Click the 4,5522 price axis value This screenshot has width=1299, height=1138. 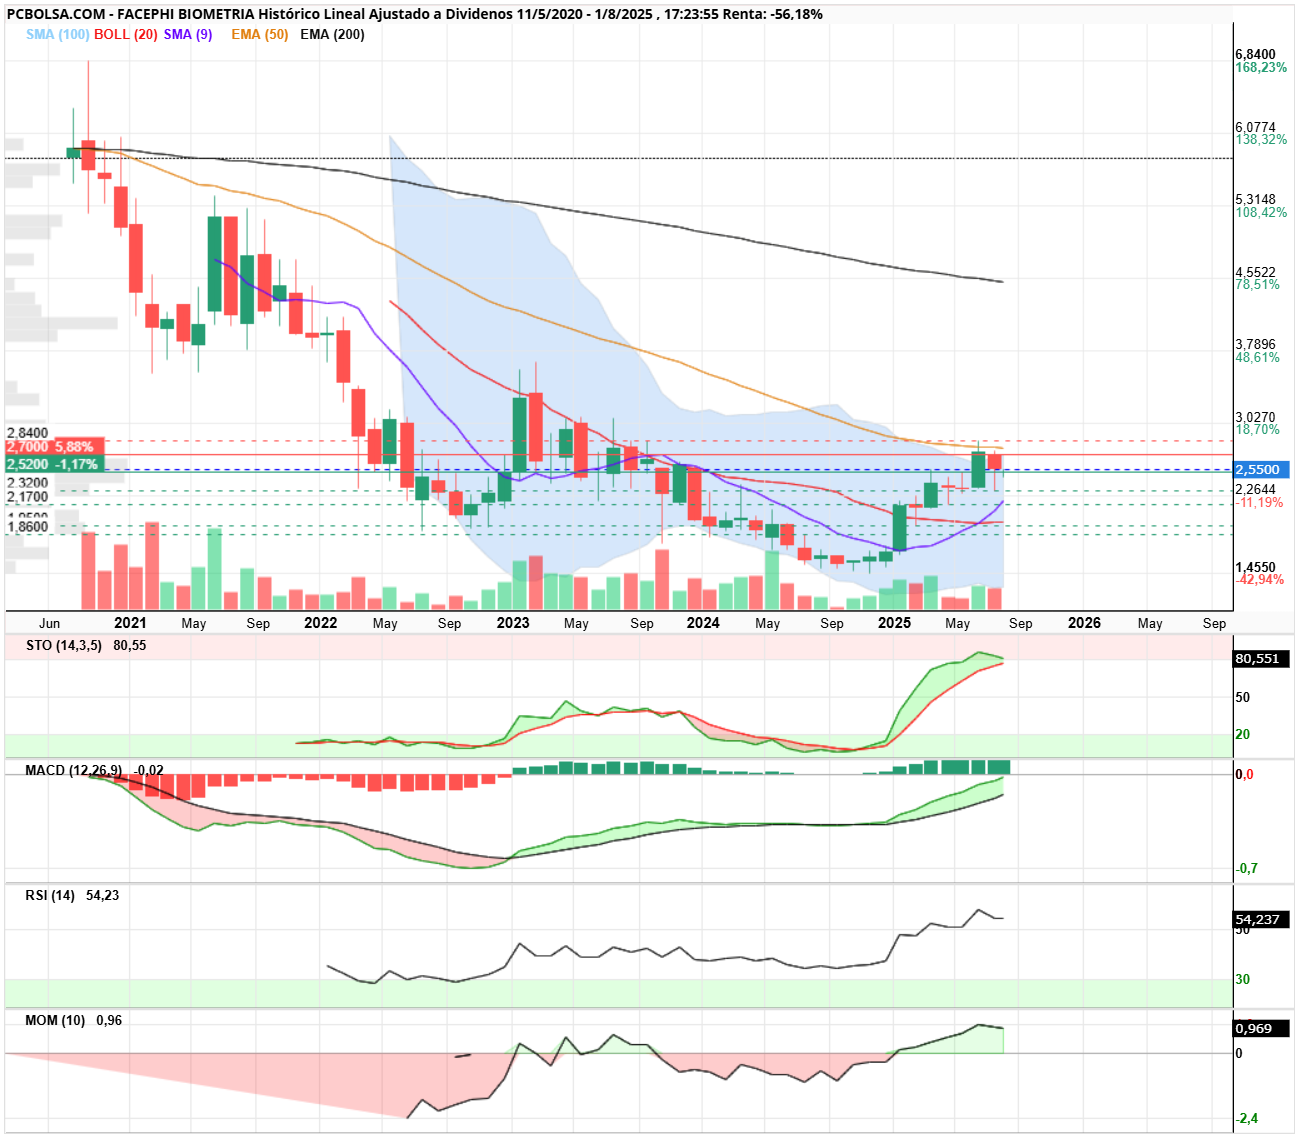1255,272
